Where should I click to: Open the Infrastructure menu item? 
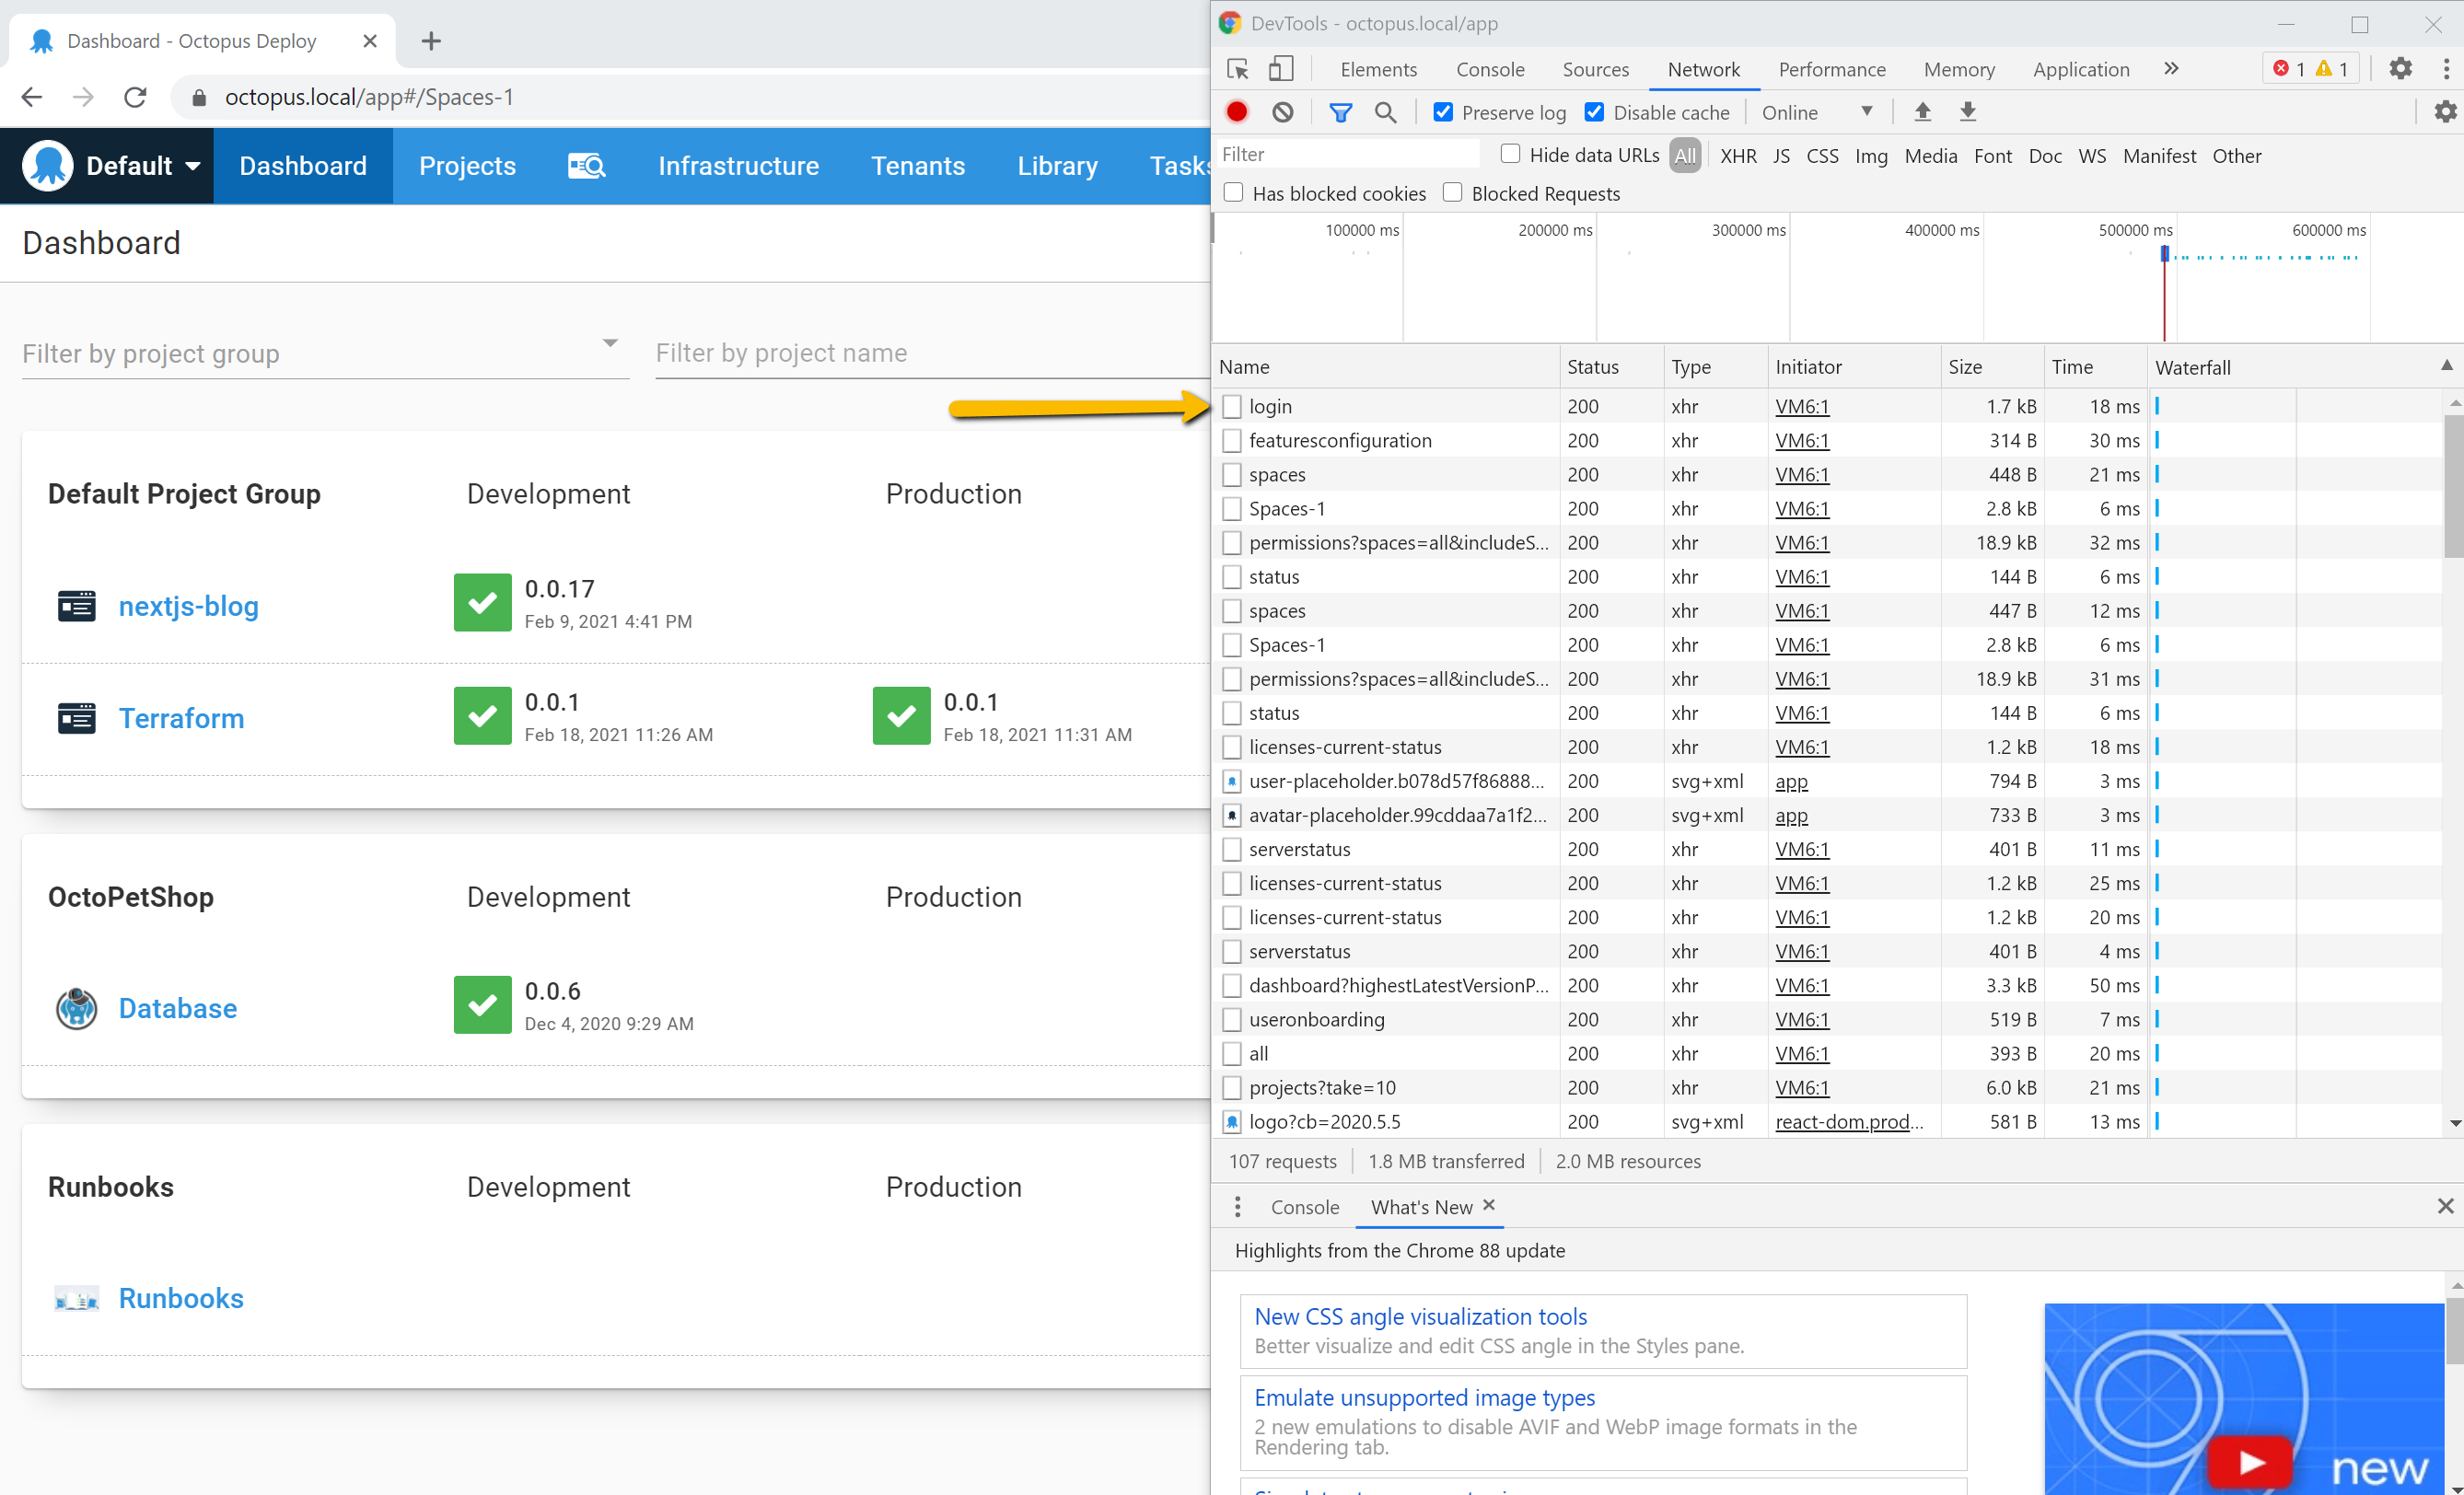click(738, 166)
